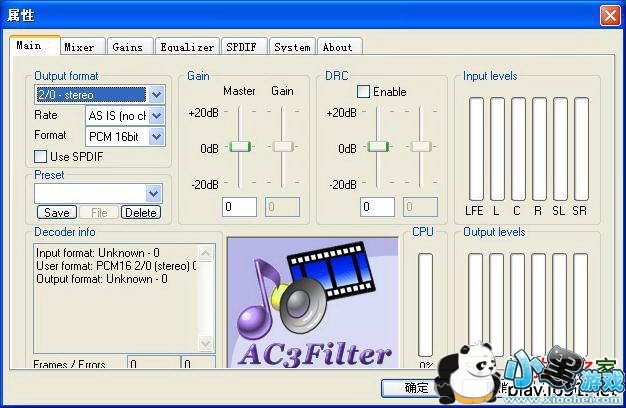Click the 'User format: PCM16 2/0 (stereo)' line
The height and width of the screenshot is (408, 626).
coord(116,266)
